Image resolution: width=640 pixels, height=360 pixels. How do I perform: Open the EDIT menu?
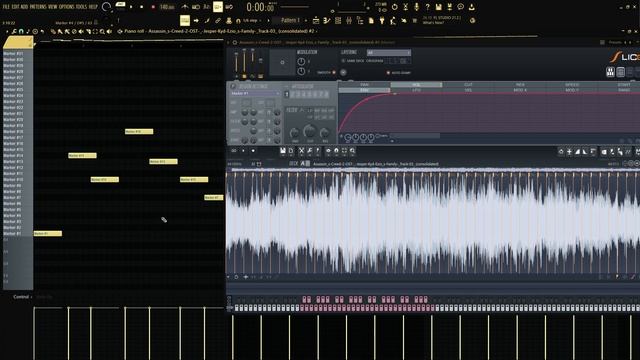[15, 7]
